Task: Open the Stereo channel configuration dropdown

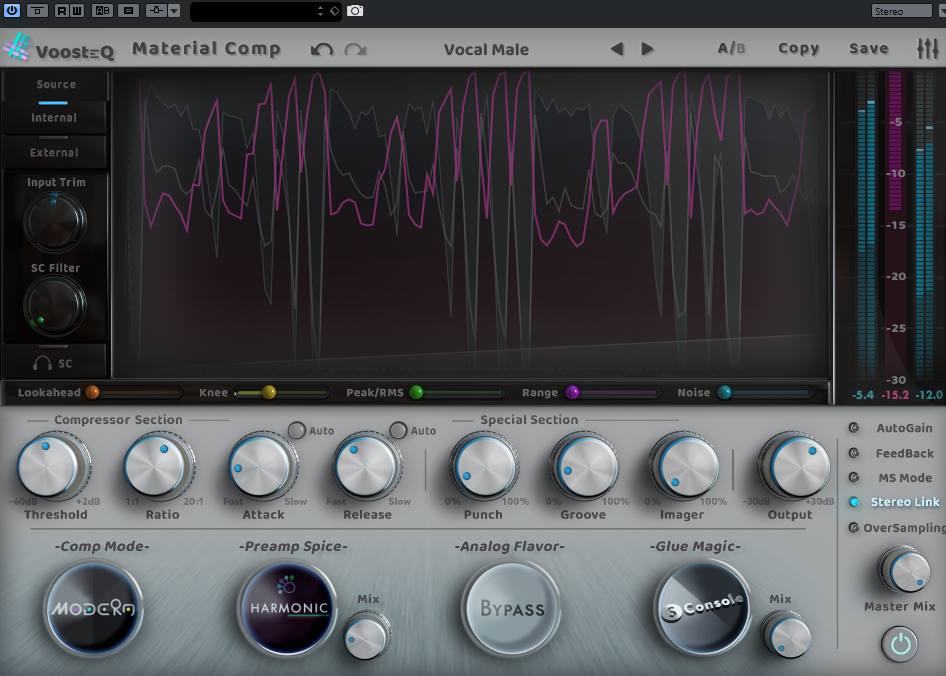Action: pyautogui.click(x=901, y=11)
